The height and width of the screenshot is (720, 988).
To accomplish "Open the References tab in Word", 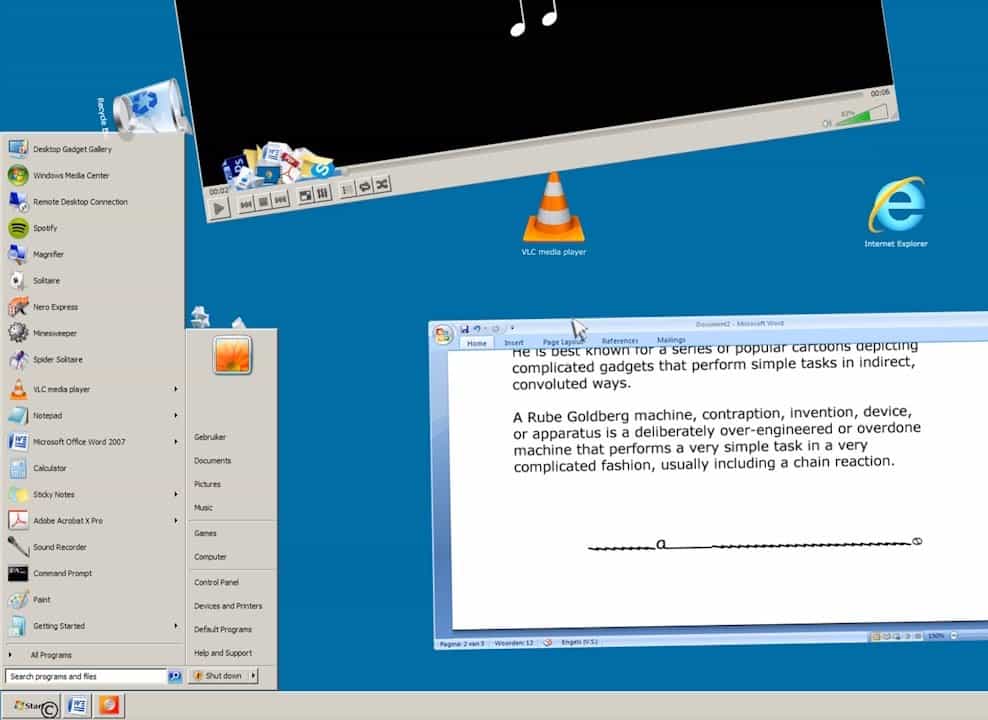I will pos(620,341).
